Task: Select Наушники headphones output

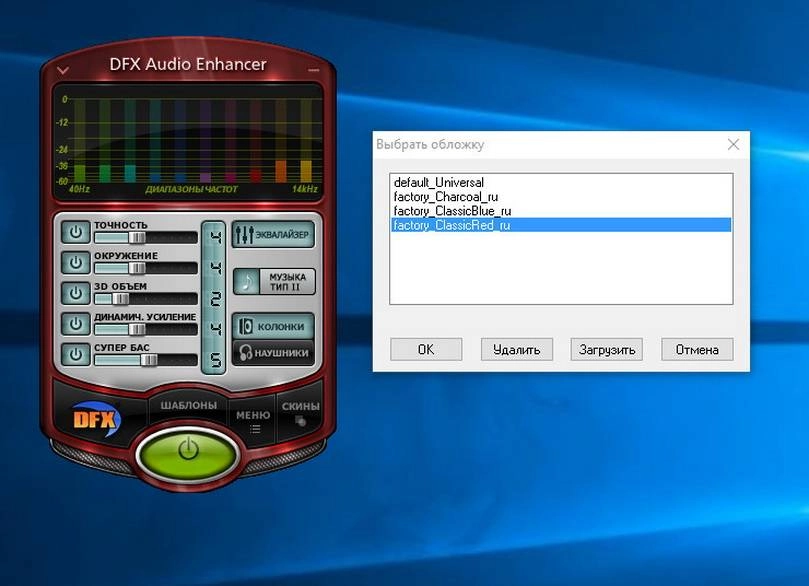Action: pyautogui.click(x=273, y=353)
